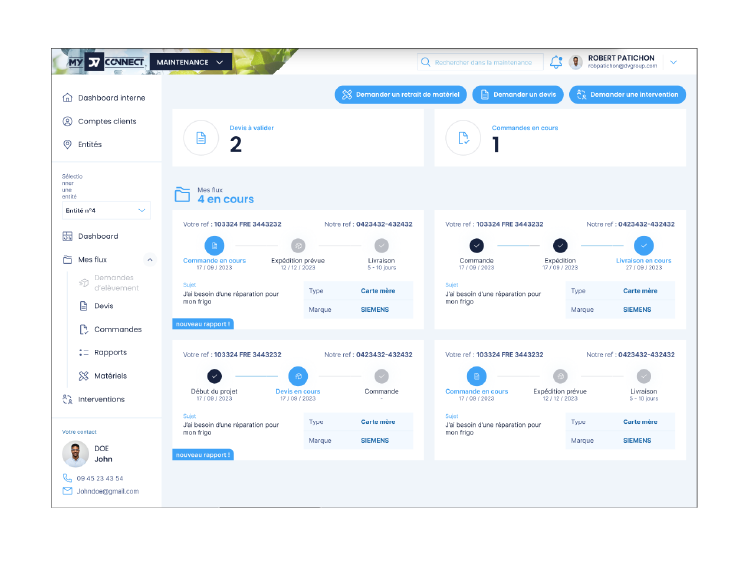Select the Livraison en cours step circle
This screenshot has width=748, height=562.
(x=643, y=245)
